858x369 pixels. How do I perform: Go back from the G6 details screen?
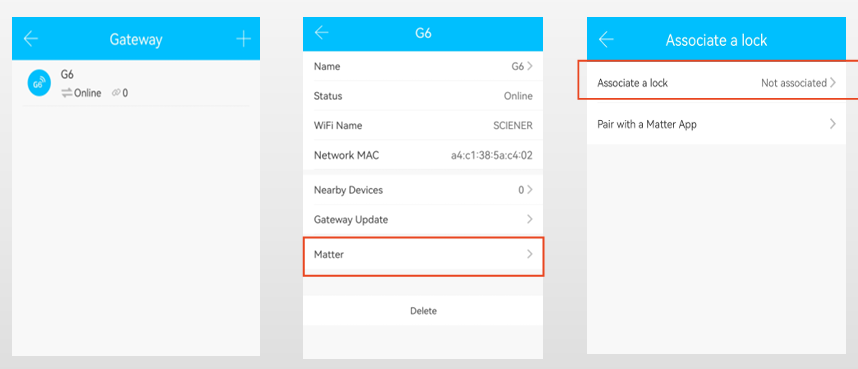tap(322, 33)
